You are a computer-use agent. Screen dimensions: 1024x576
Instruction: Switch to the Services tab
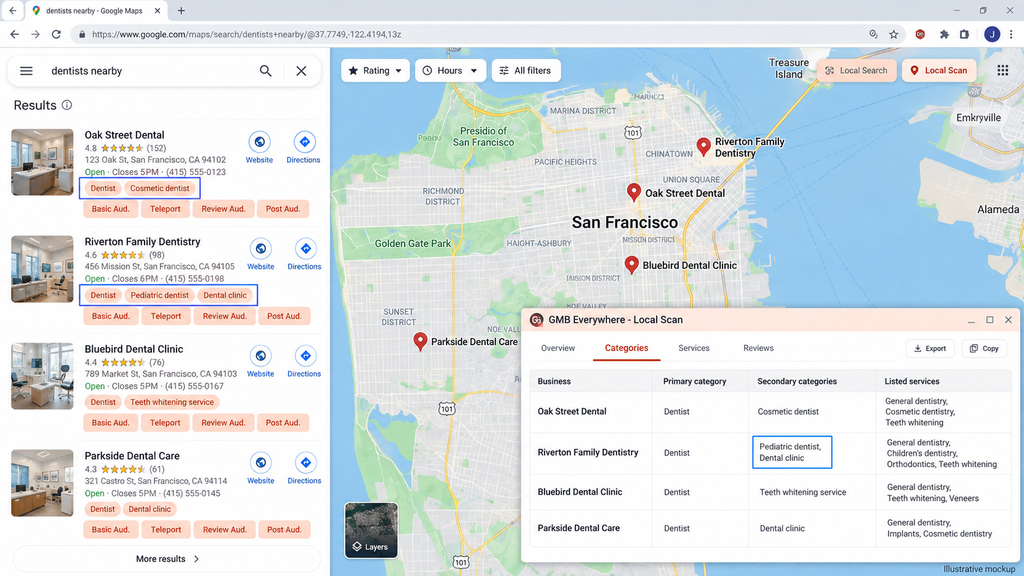pyautogui.click(x=694, y=348)
